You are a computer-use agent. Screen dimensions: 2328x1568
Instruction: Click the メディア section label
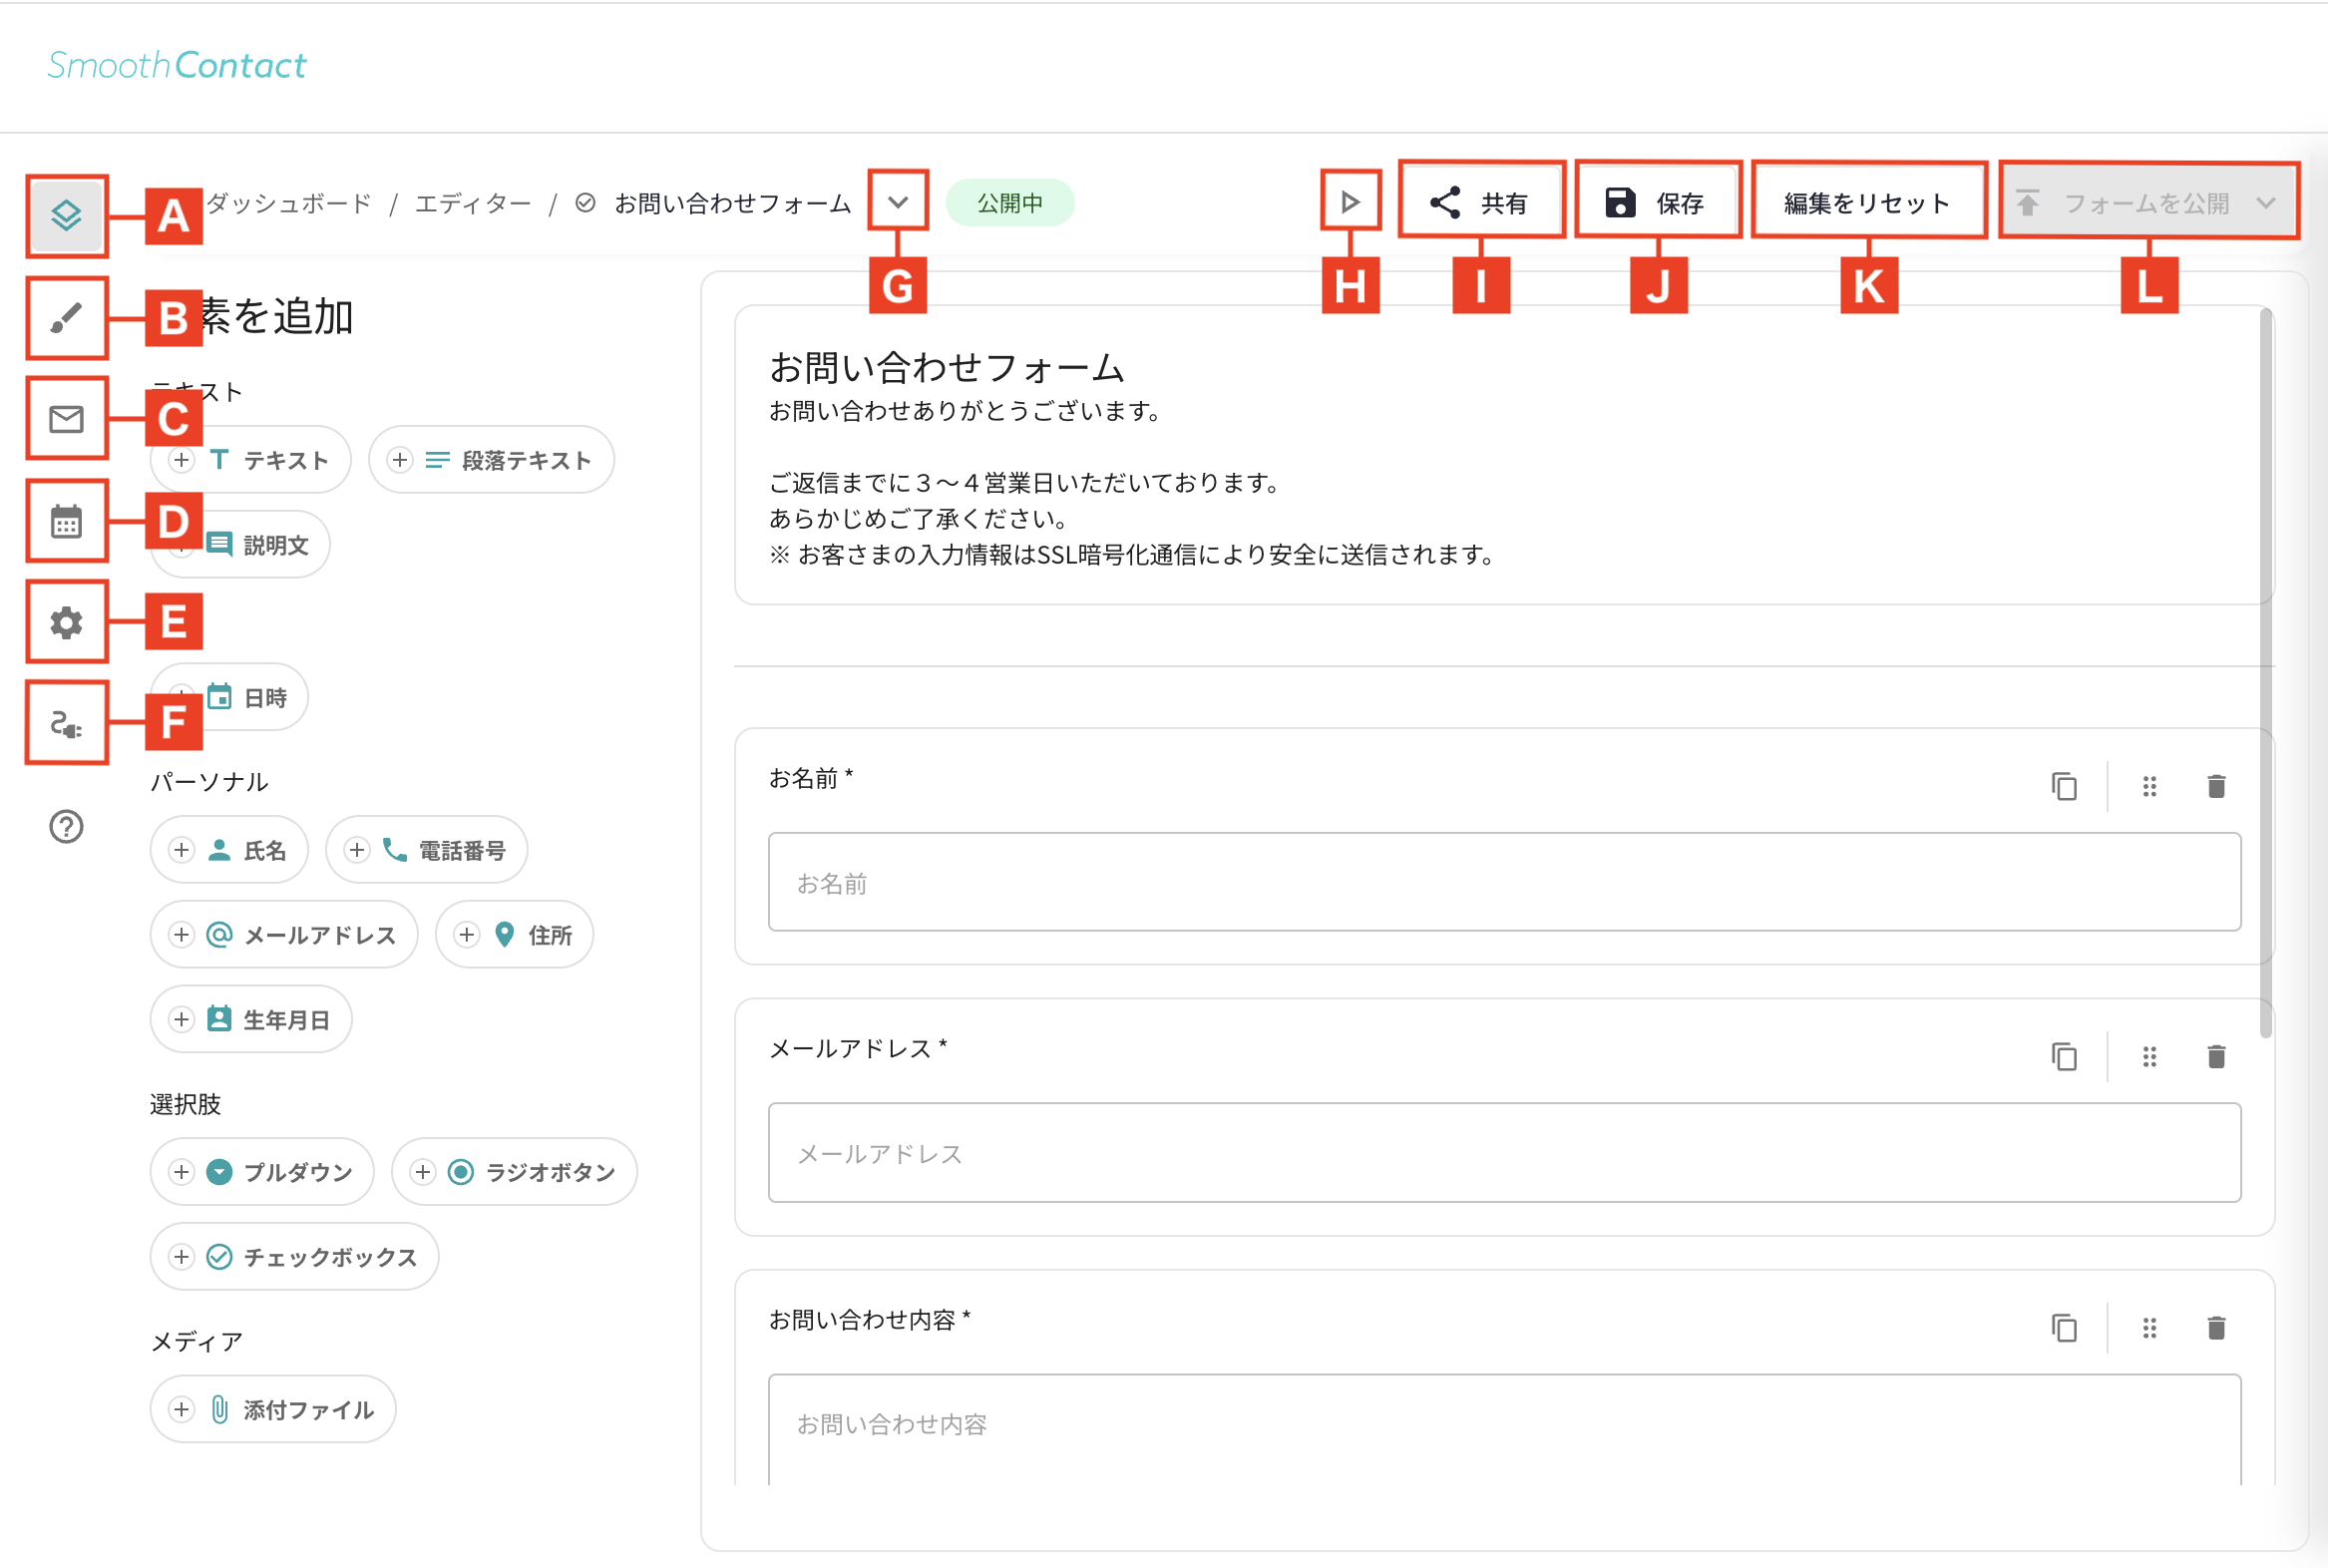pyautogui.click(x=197, y=1342)
